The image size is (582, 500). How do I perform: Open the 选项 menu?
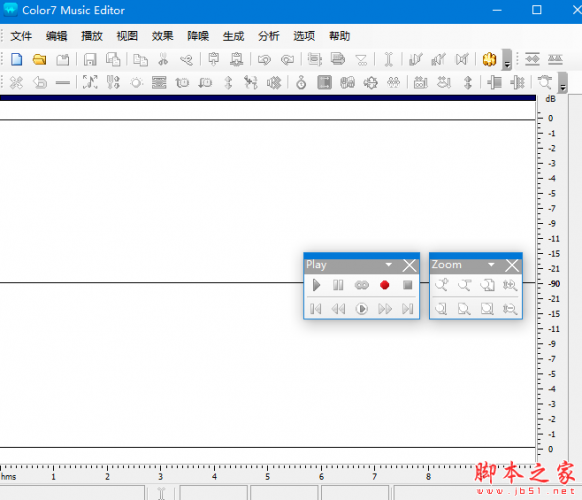(x=304, y=36)
